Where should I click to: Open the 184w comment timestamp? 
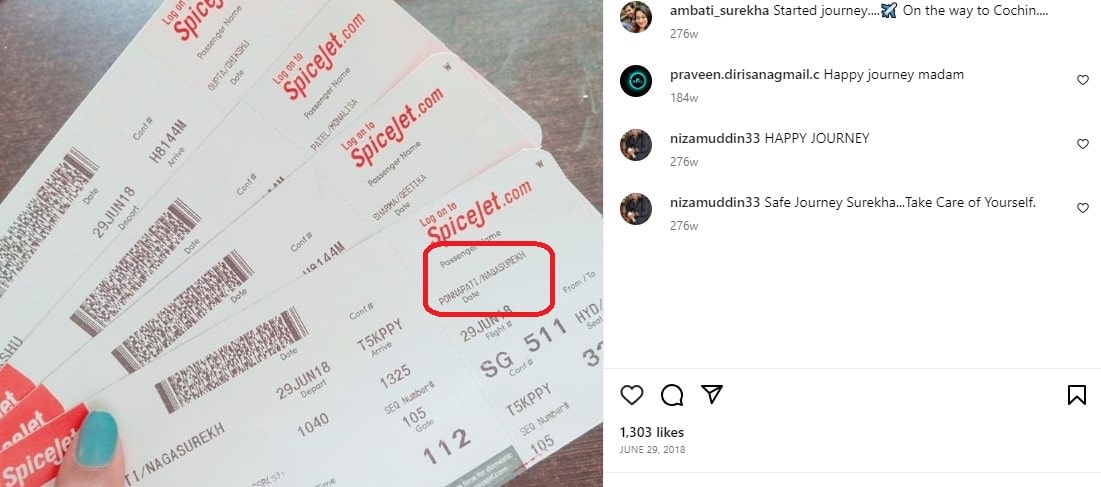coord(684,98)
